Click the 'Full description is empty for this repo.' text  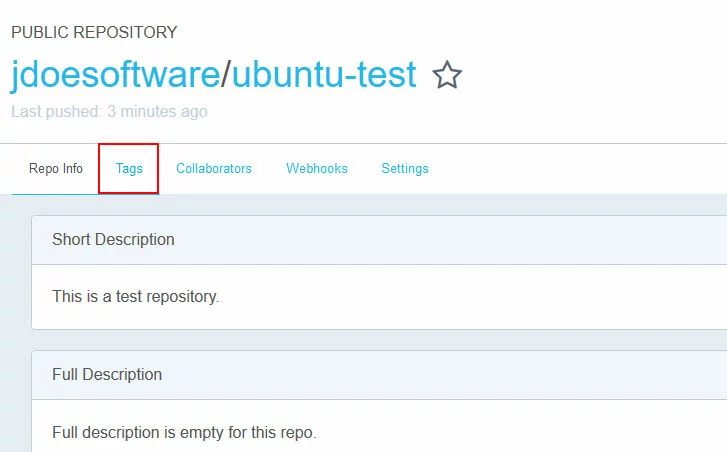184,433
